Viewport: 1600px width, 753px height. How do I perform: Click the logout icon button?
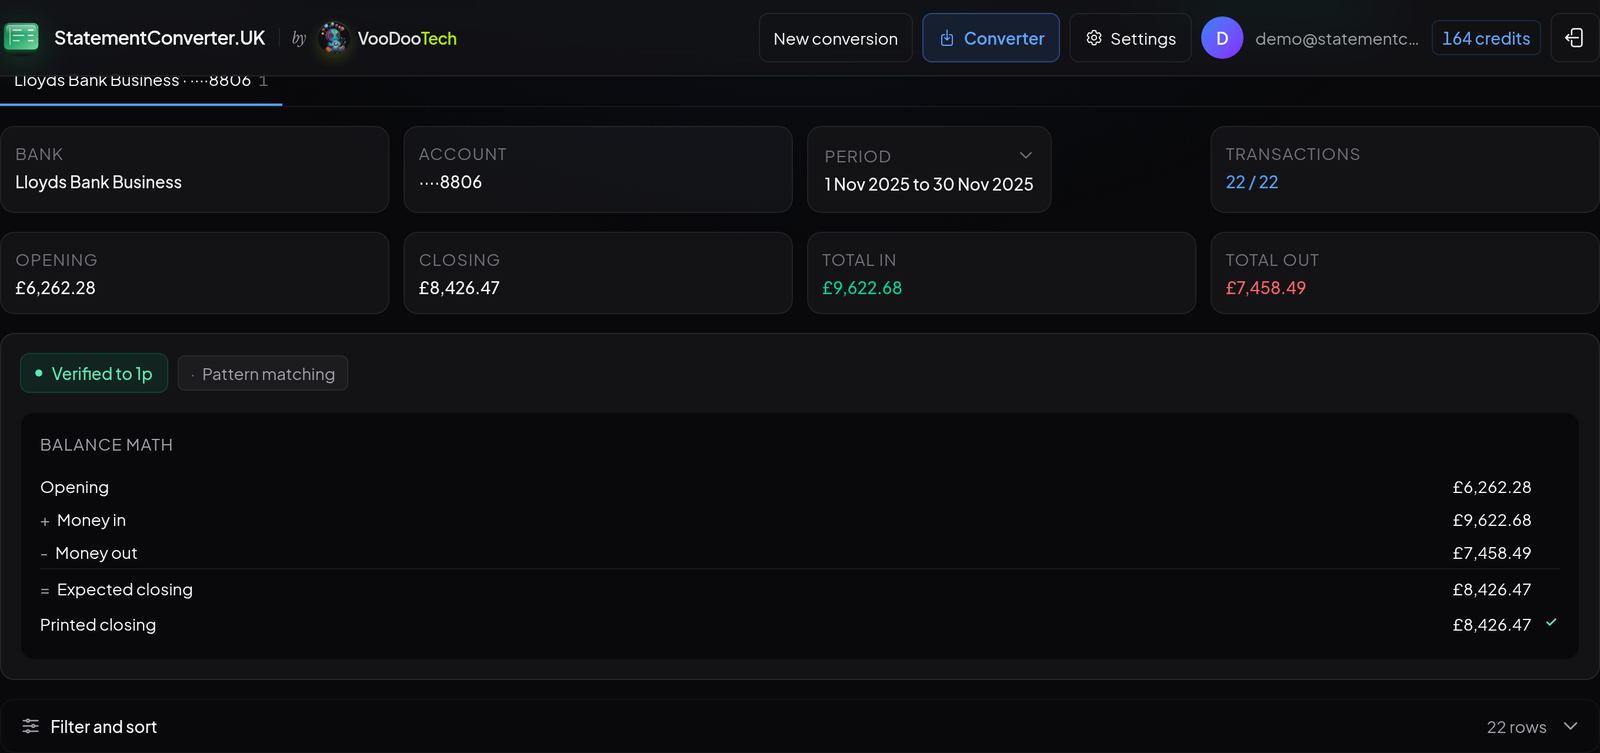point(1574,38)
